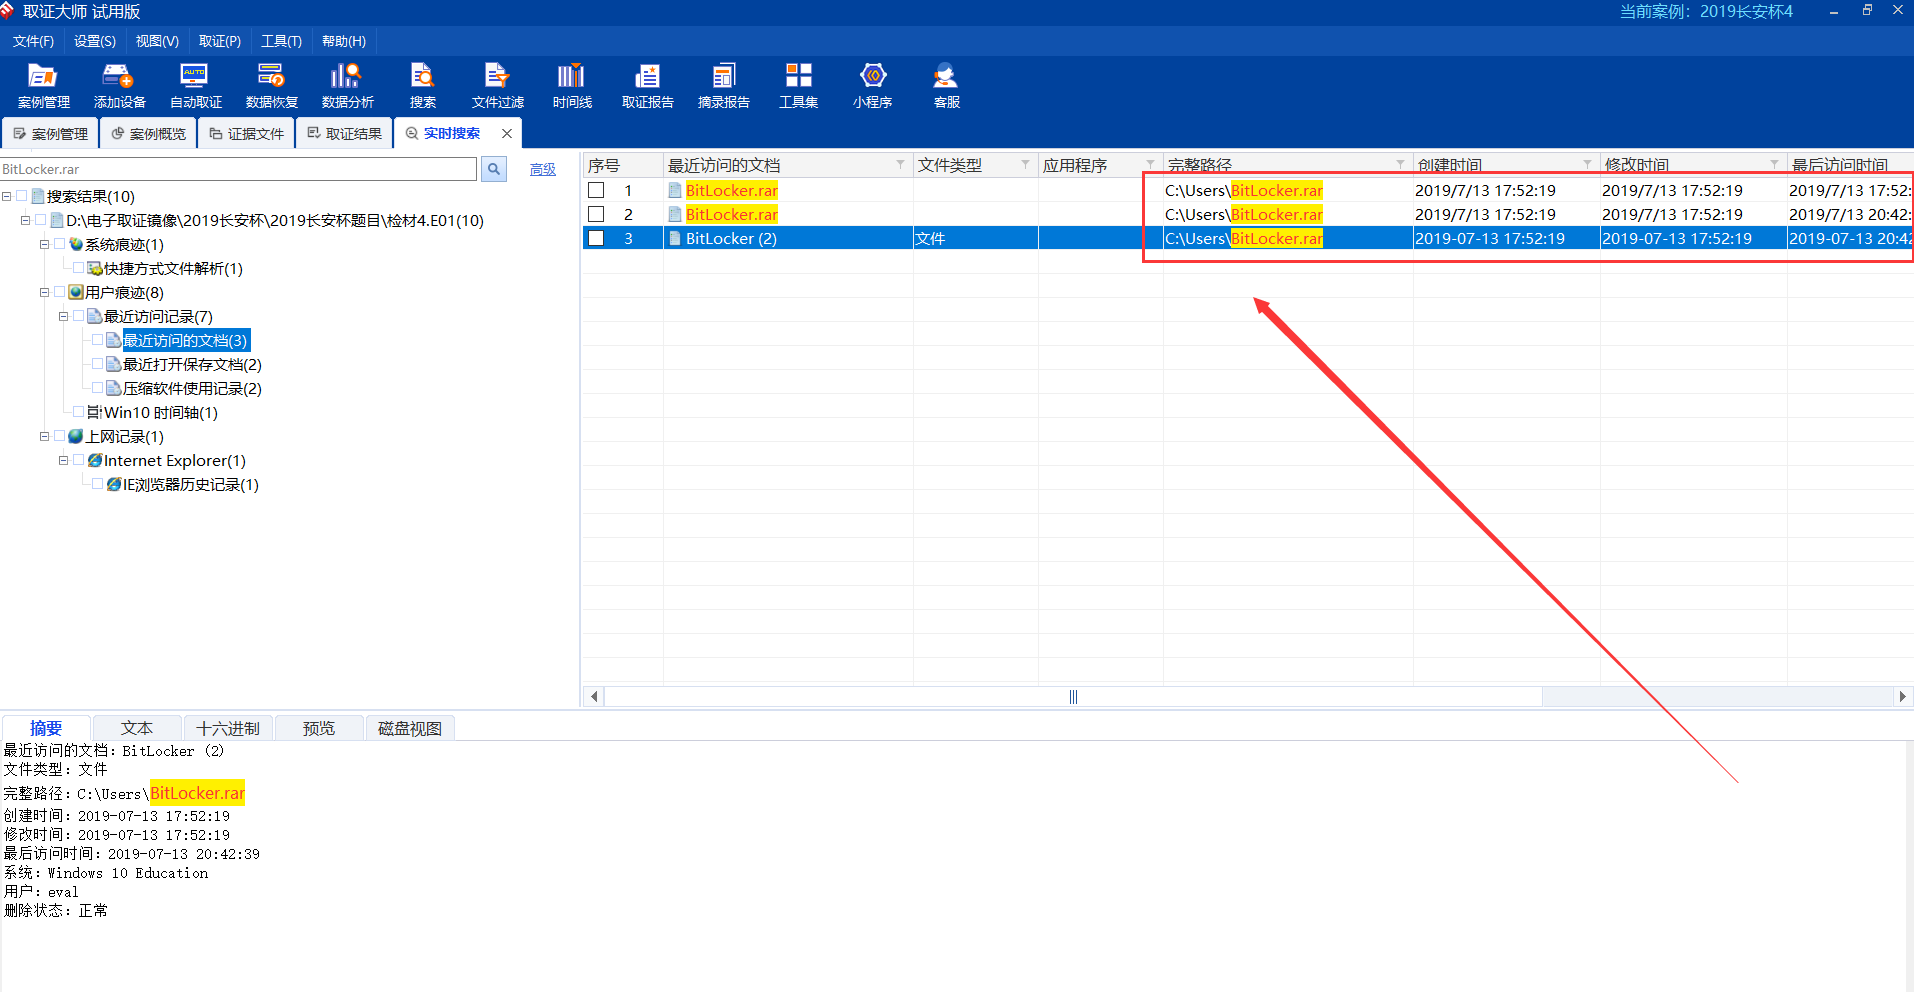Image resolution: width=1914 pixels, height=992 pixels.
Task: Click the file icon in row 2
Action: pos(675,214)
